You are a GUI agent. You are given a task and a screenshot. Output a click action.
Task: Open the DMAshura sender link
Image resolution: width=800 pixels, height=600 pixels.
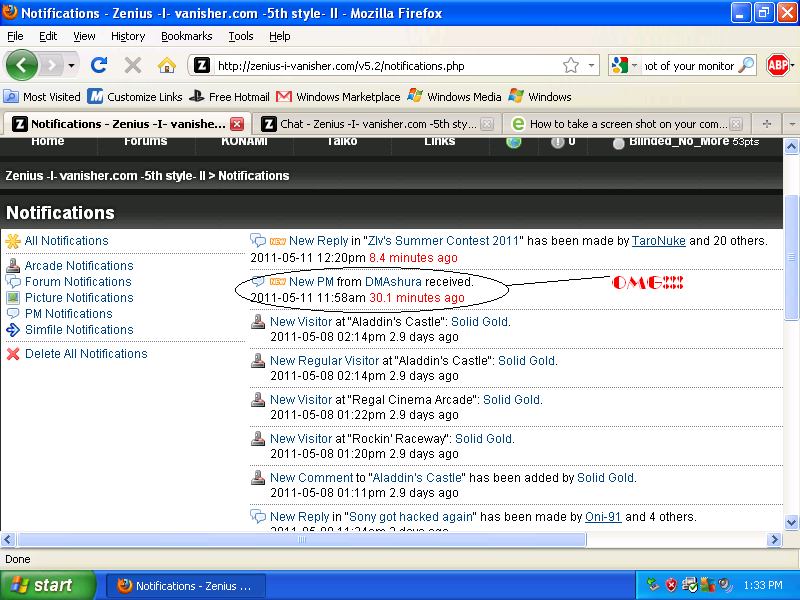[393, 282]
